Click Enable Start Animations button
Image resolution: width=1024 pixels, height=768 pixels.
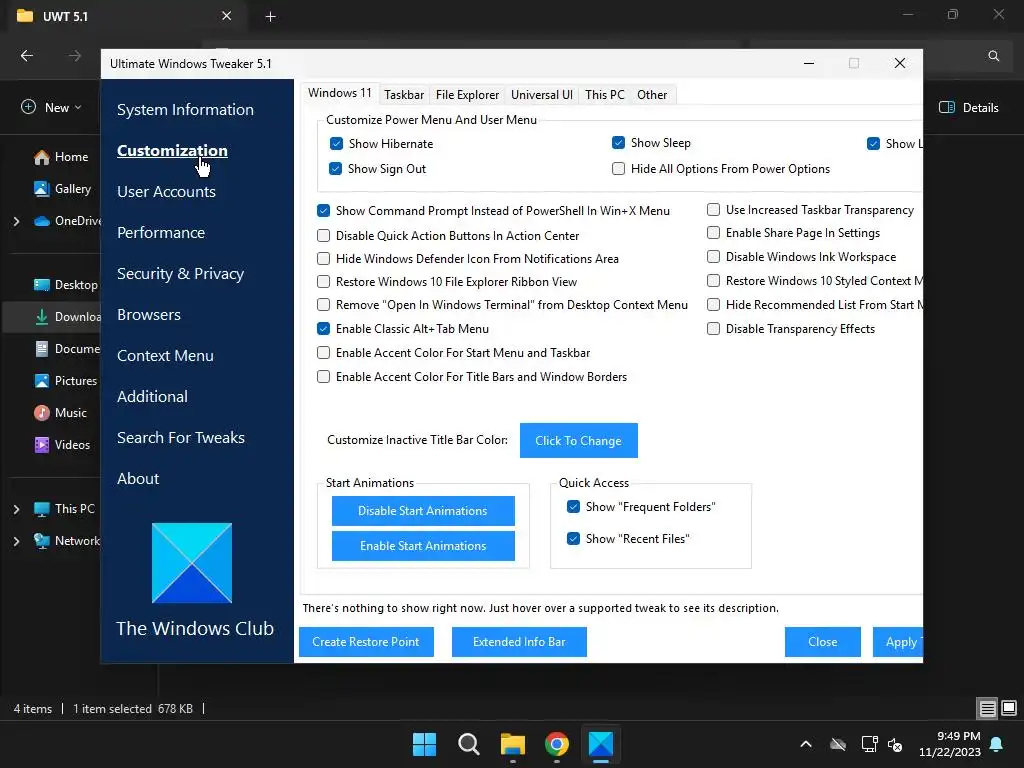point(423,546)
